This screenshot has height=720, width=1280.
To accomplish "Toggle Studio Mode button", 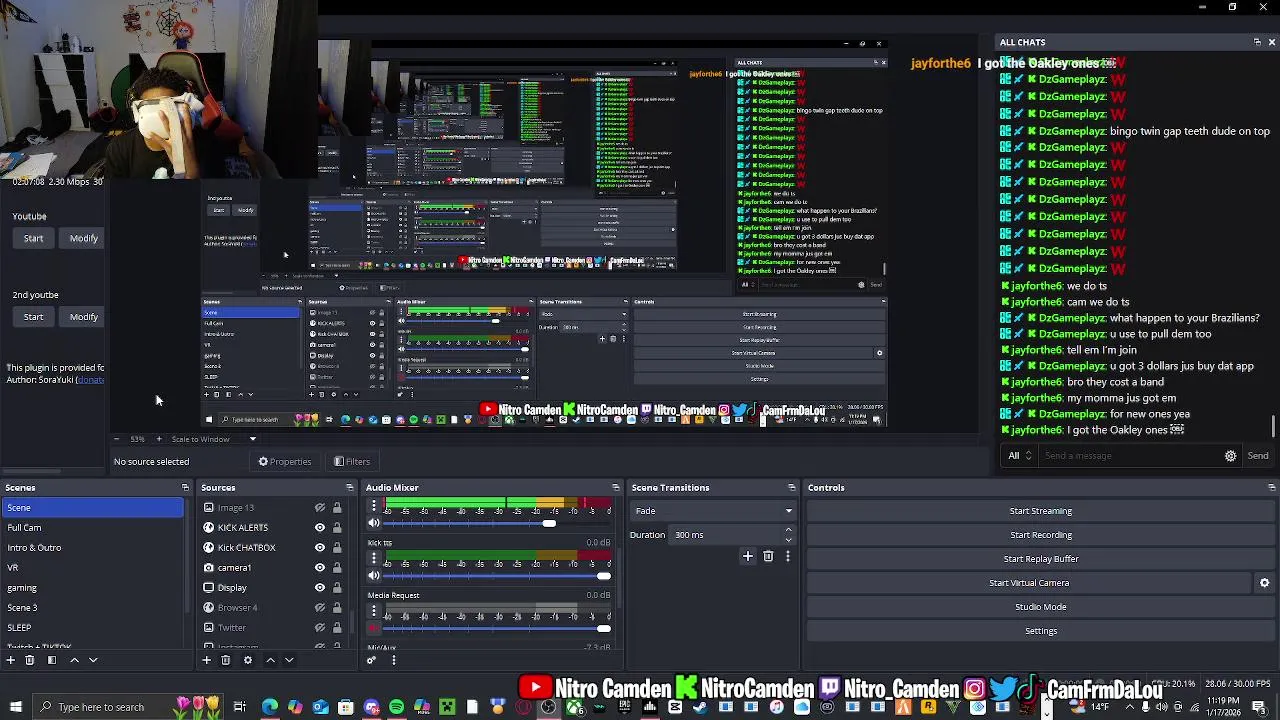I will point(1040,607).
